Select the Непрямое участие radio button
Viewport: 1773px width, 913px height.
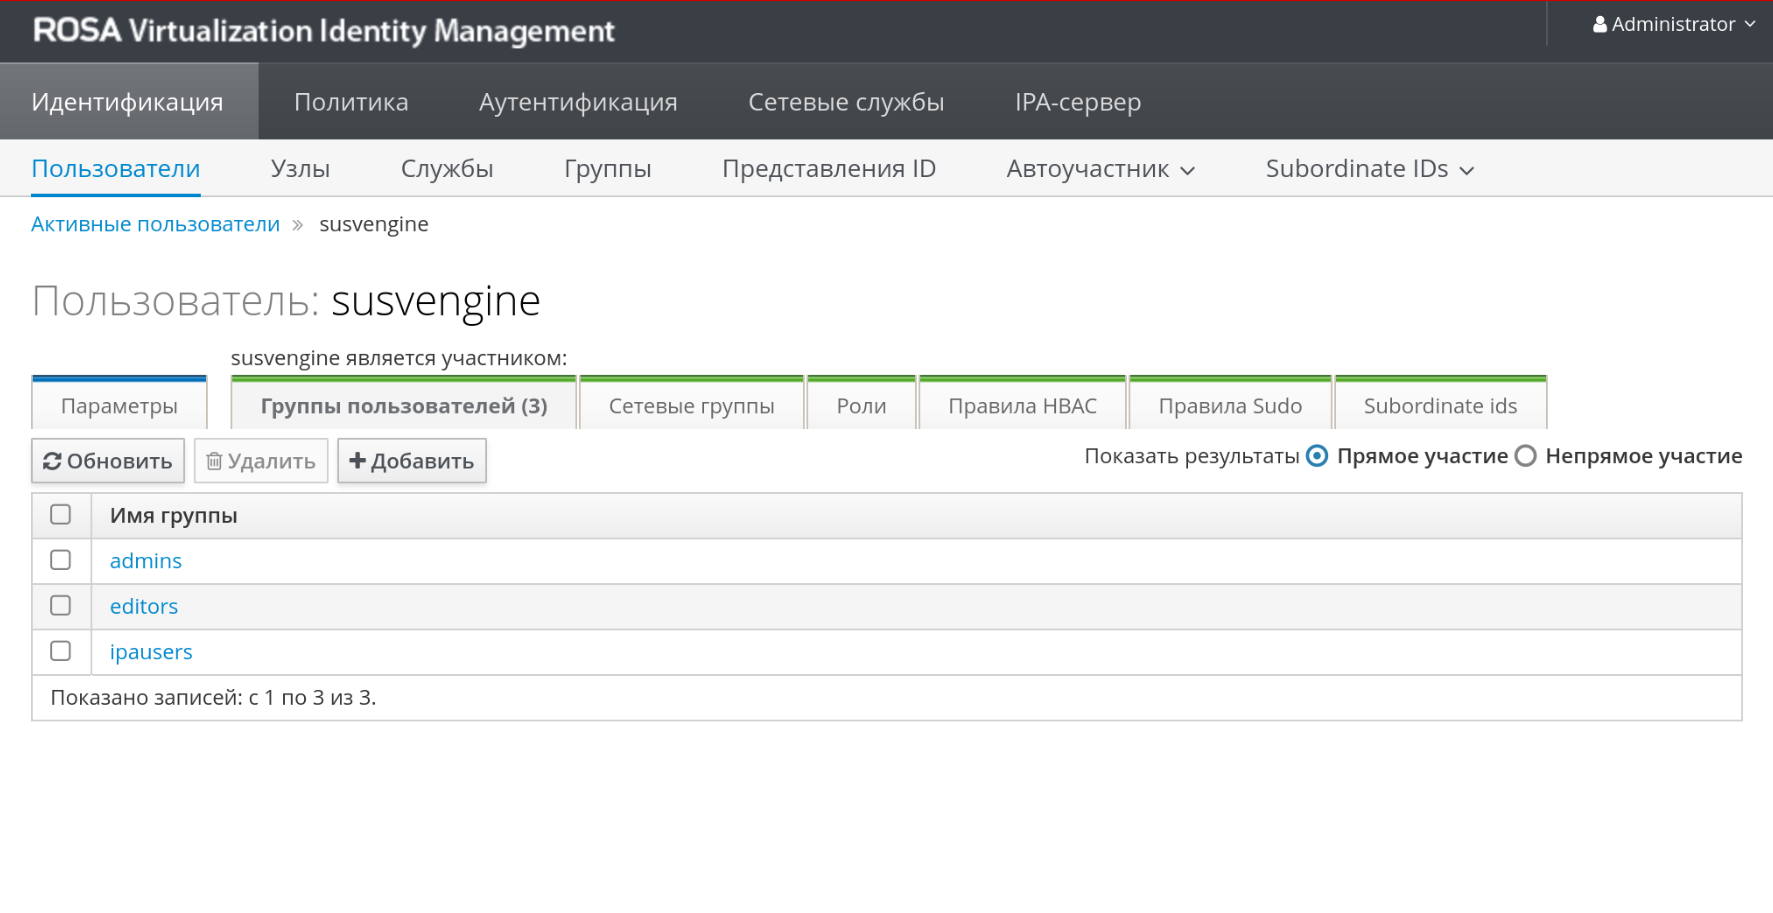[x=1525, y=456]
